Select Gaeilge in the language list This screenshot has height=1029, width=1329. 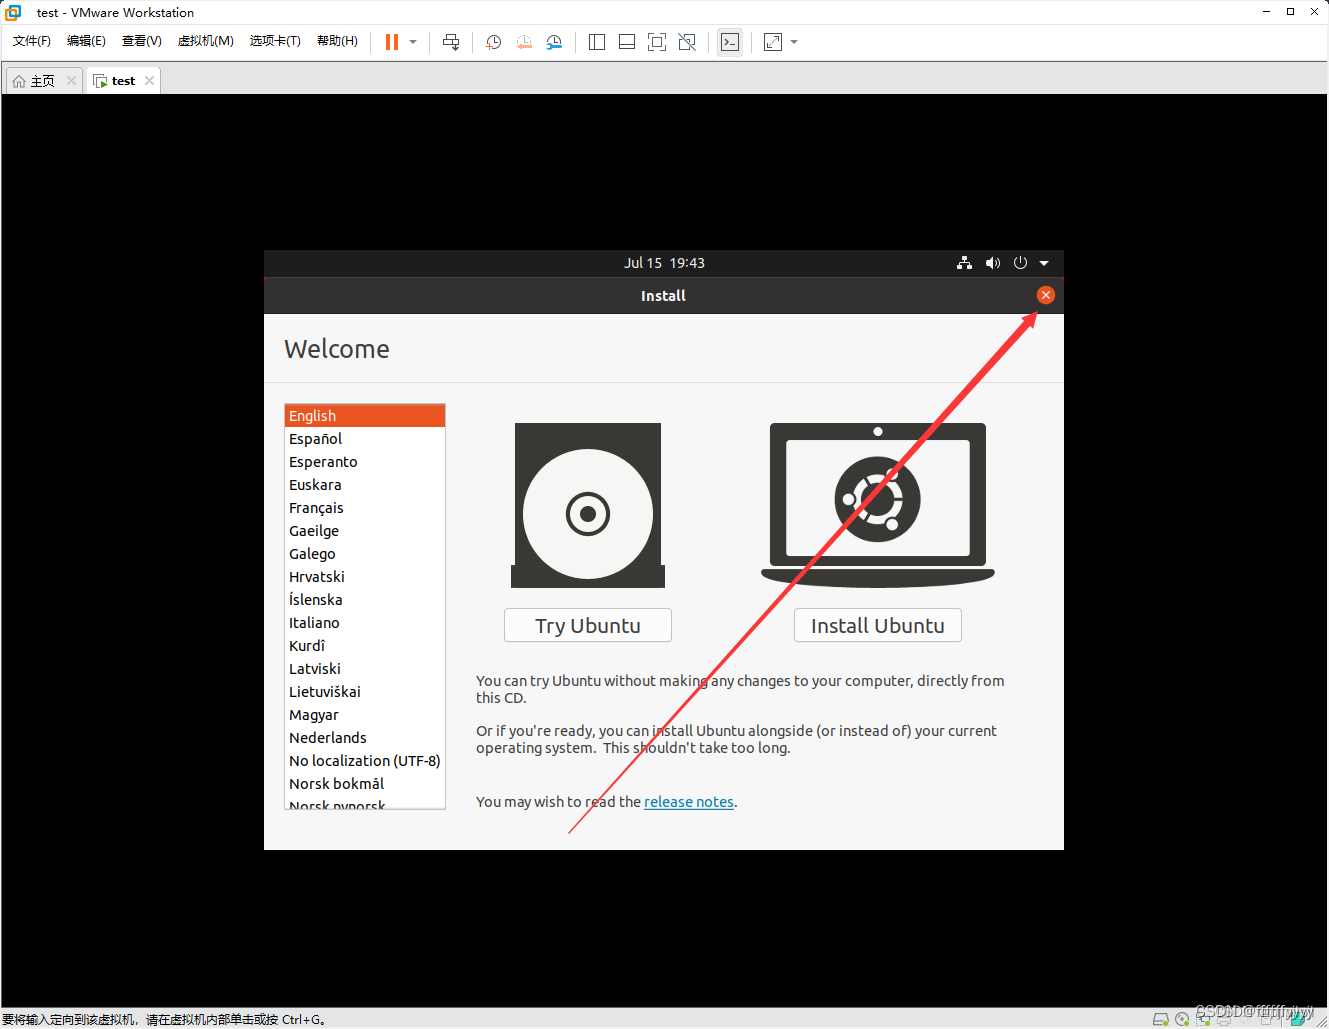pos(365,531)
